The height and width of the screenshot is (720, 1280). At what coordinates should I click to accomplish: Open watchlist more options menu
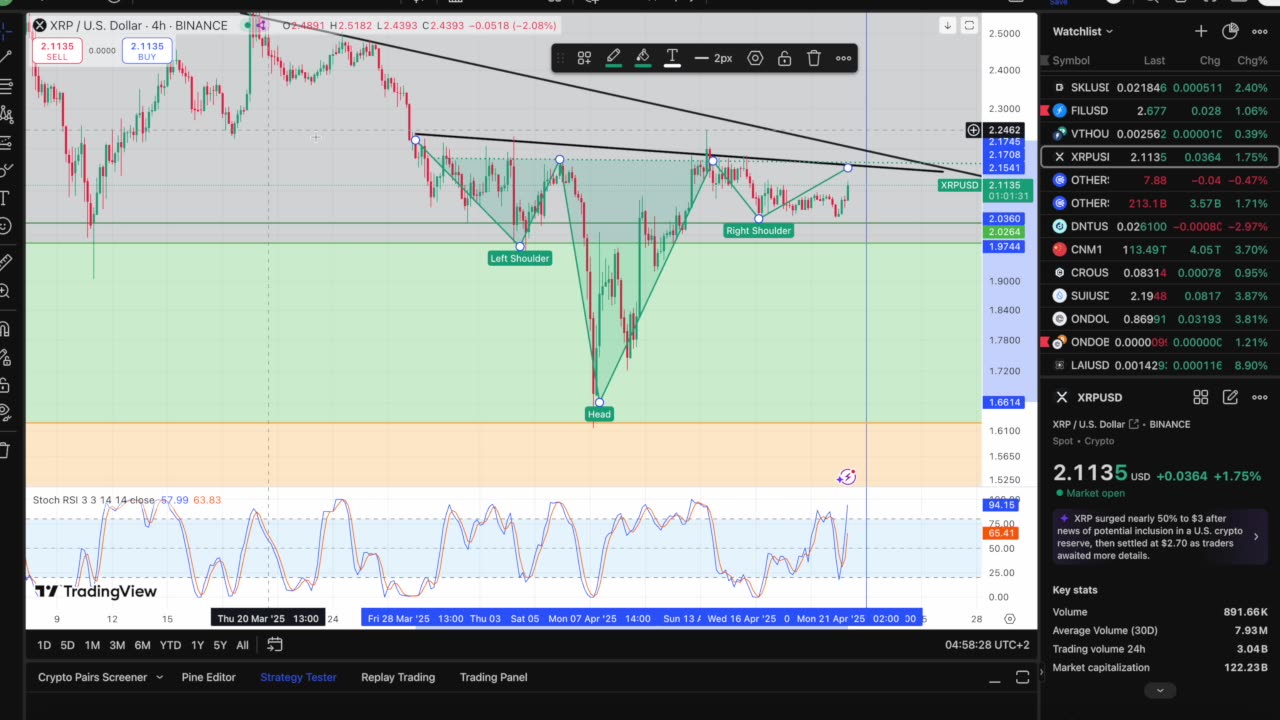(1260, 31)
